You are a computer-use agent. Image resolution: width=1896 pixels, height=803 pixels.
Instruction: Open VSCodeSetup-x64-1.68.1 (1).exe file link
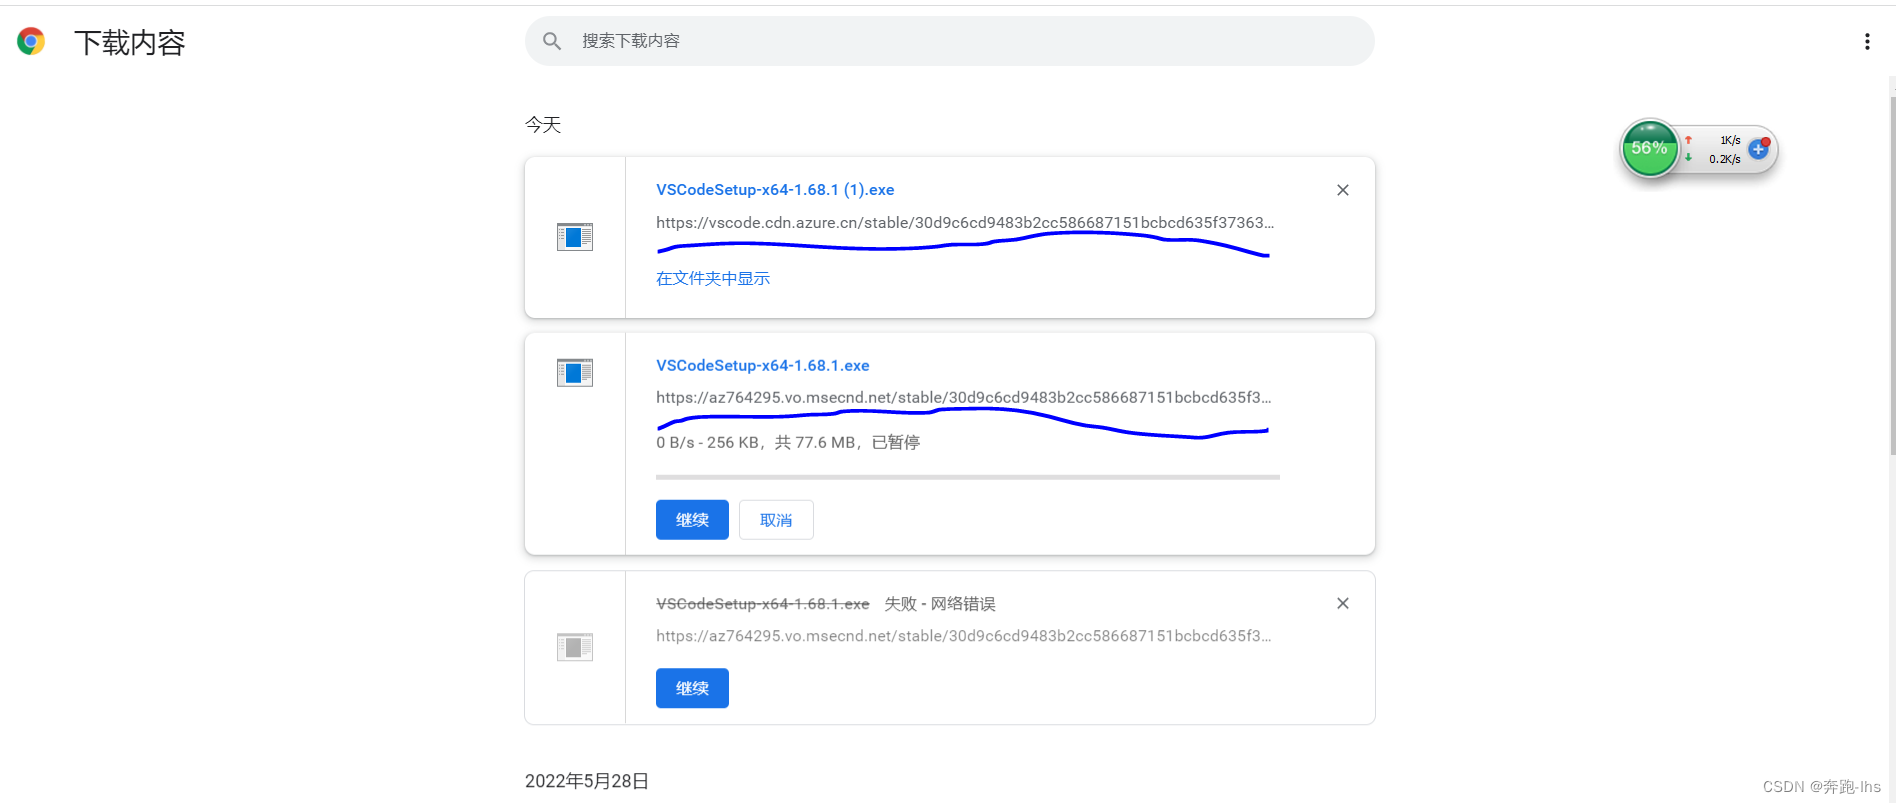(x=775, y=190)
